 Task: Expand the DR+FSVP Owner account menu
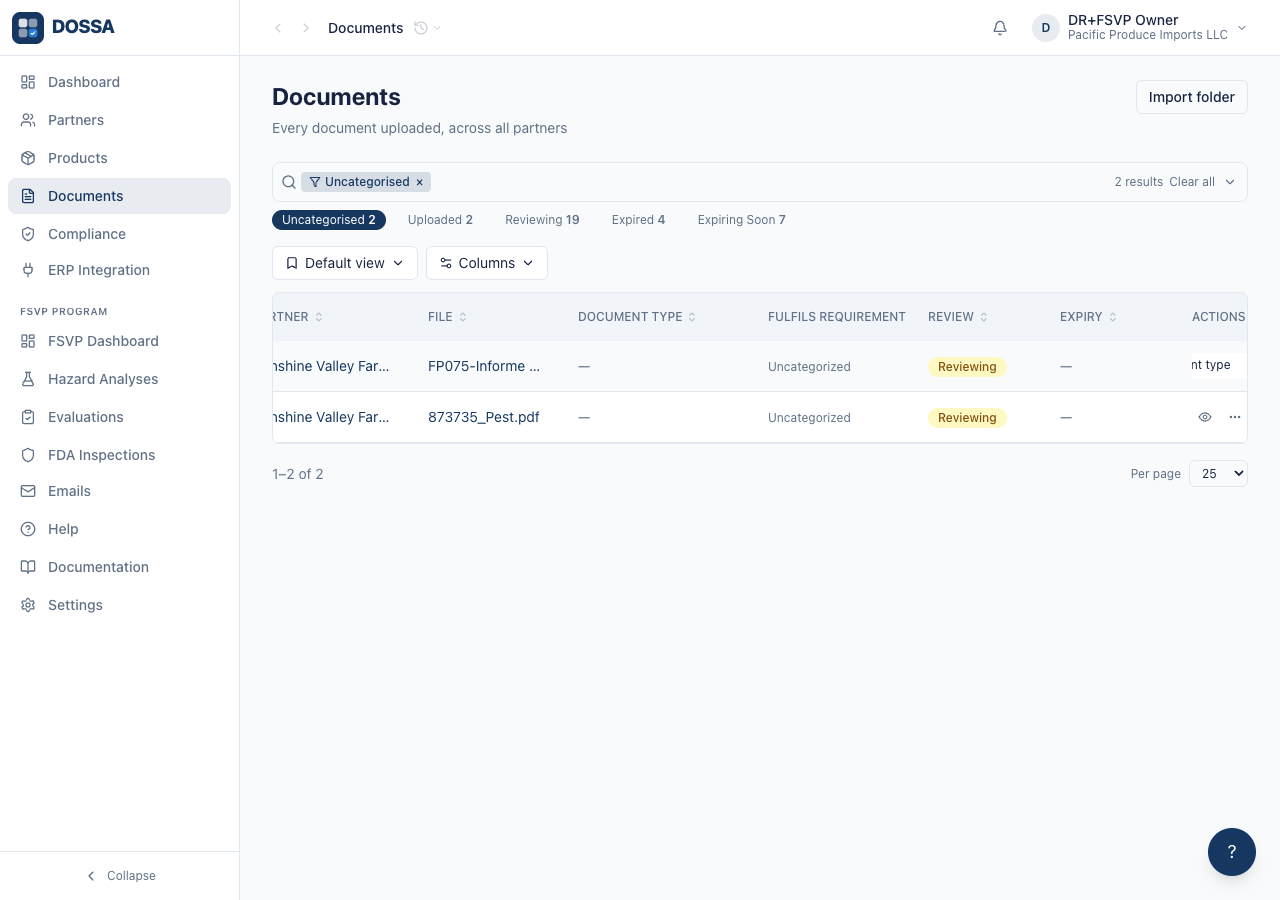tap(1140, 28)
